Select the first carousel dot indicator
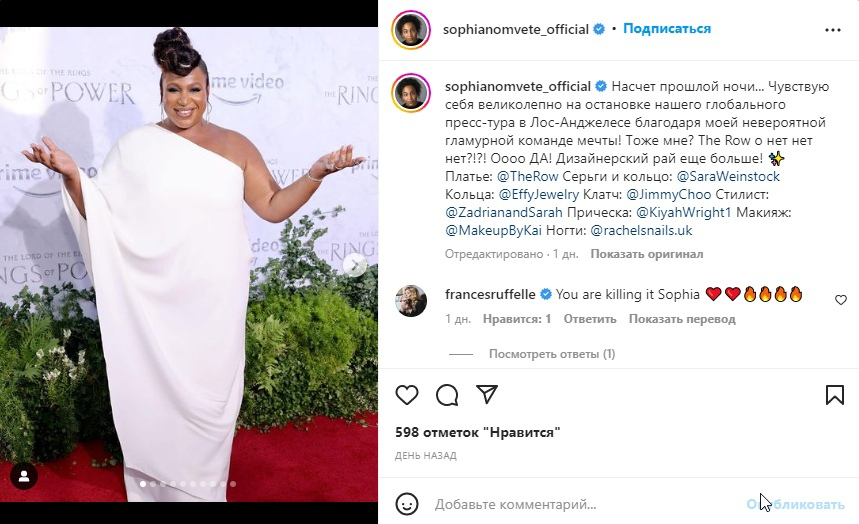 (143, 484)
